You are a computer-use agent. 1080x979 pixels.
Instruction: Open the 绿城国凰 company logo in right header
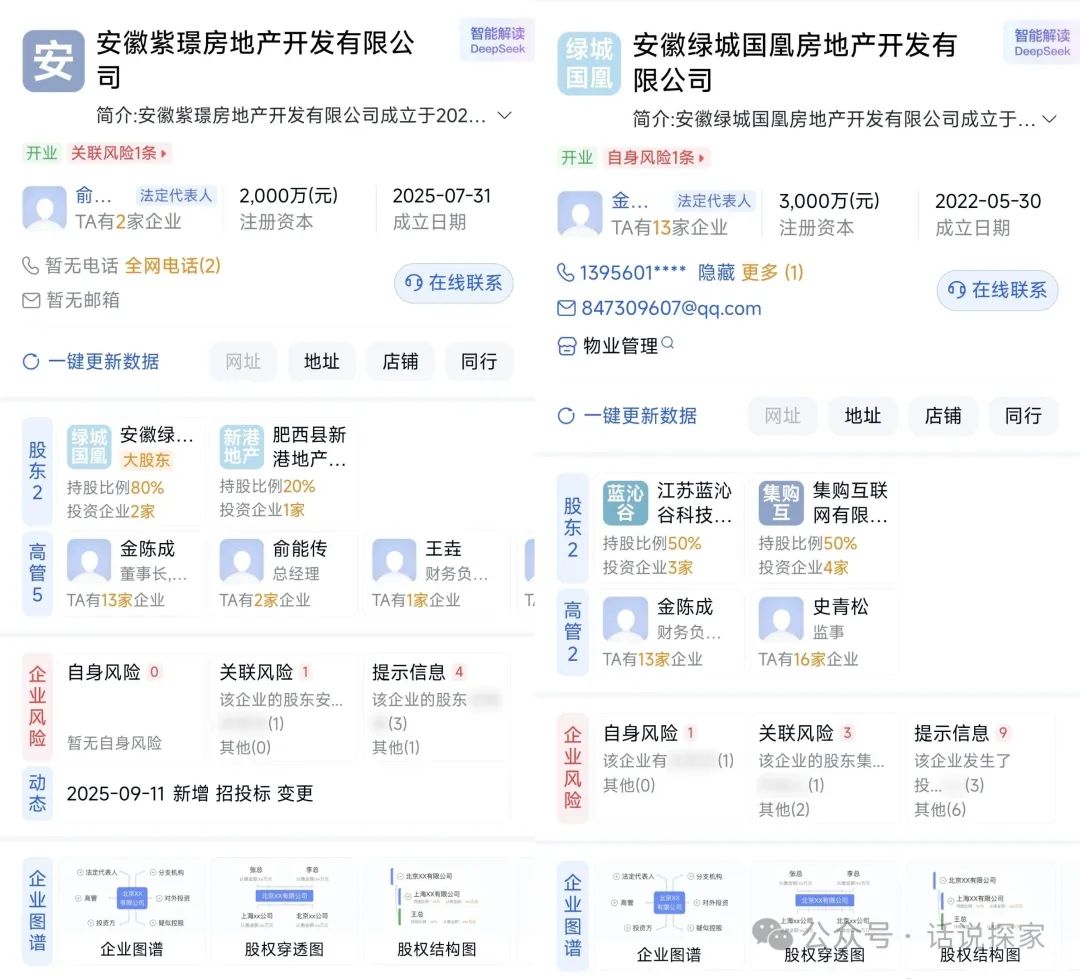[x=589, y=63]
